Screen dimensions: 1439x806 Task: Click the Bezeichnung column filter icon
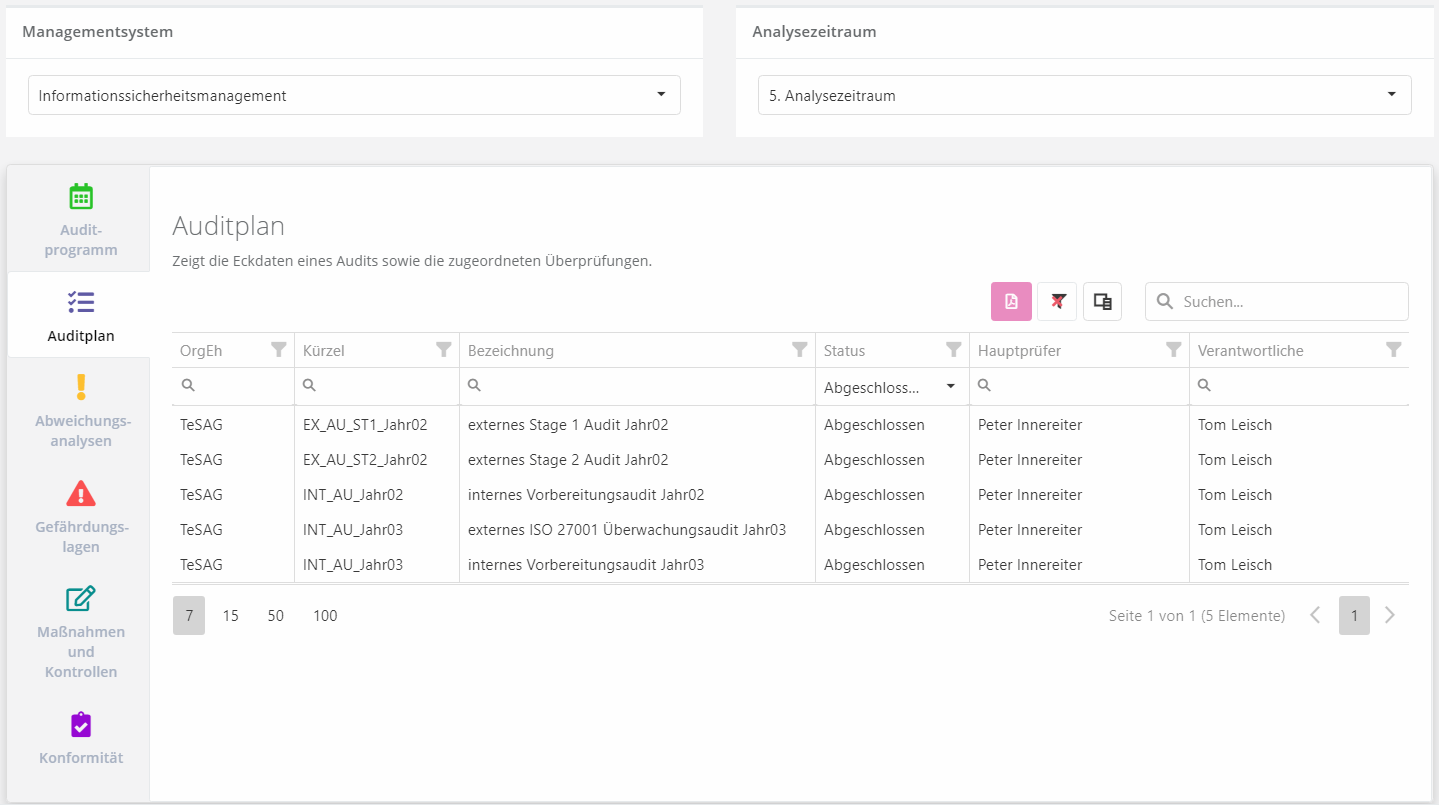tap(799, 350)
